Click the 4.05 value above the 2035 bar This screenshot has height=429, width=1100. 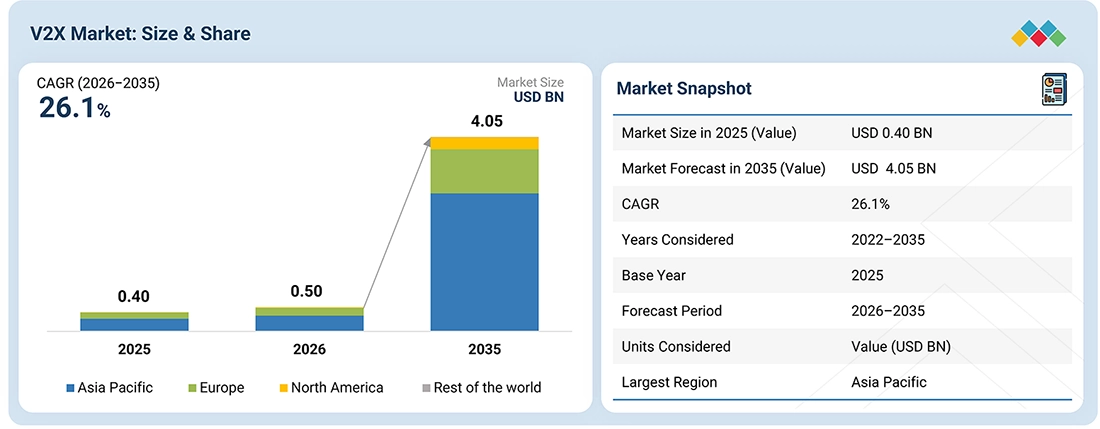[x=485, y=121]
